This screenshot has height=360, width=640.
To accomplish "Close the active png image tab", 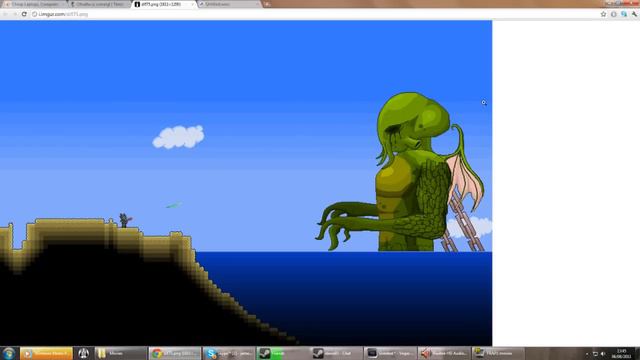I will (x=192, y=4).
